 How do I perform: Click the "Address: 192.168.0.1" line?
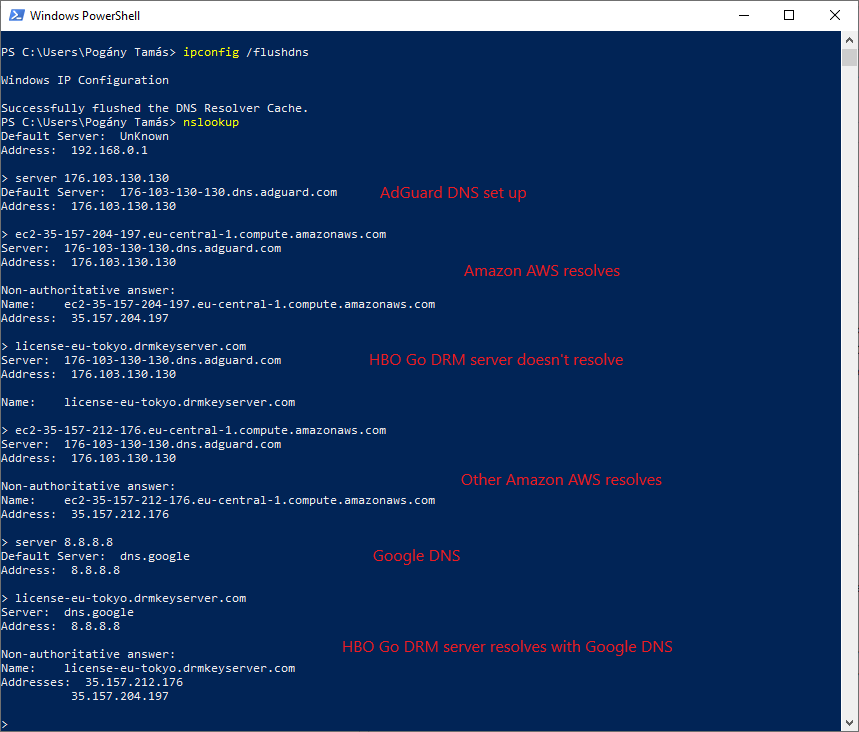pyautogui.click(x=75, y=150)
